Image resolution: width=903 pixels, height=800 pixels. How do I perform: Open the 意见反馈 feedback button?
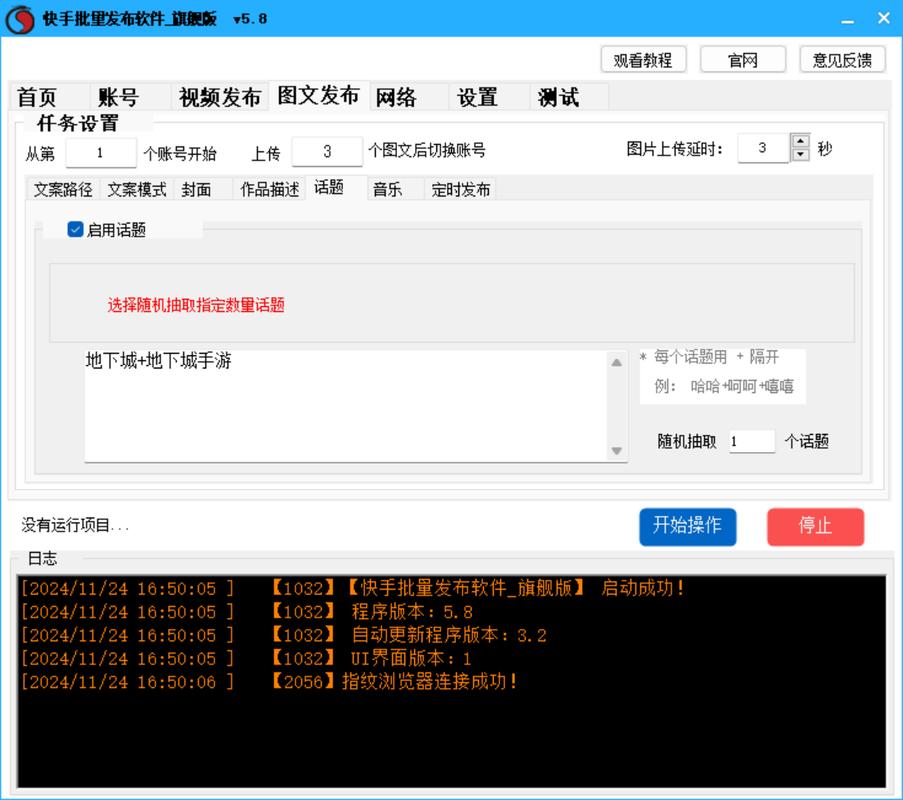(843, 60)
